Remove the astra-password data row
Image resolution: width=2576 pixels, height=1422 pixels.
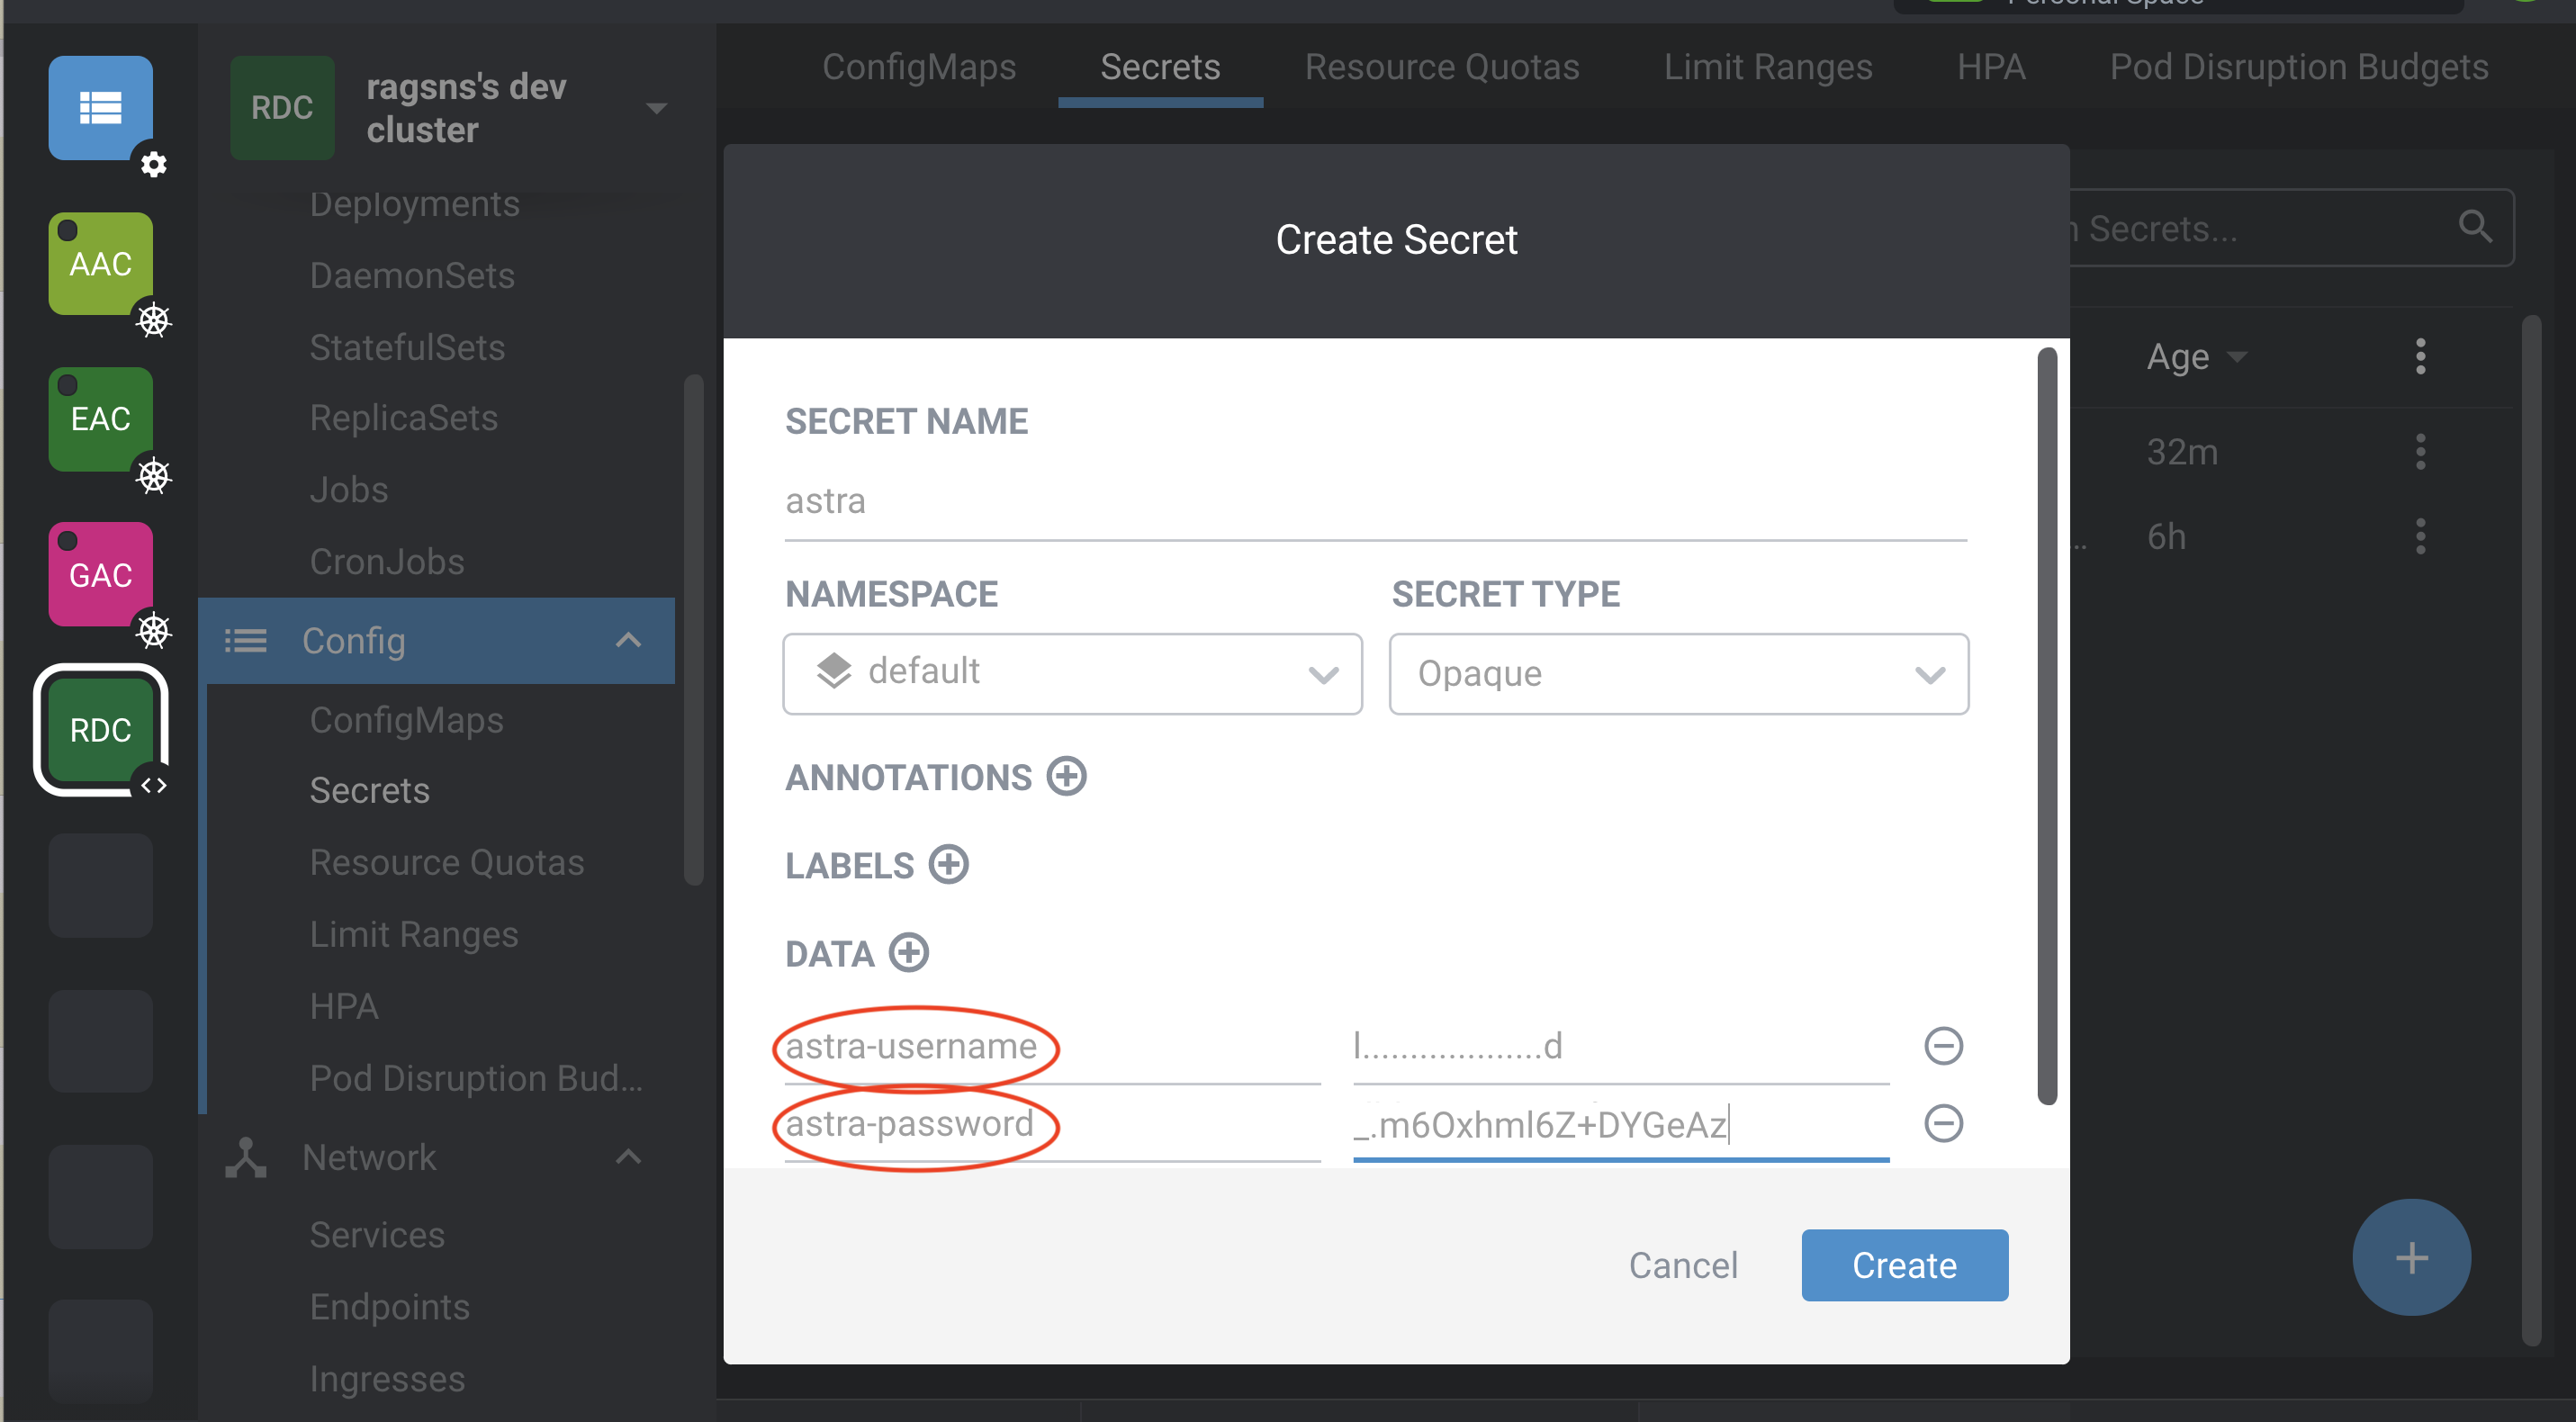[1943, 1123]
